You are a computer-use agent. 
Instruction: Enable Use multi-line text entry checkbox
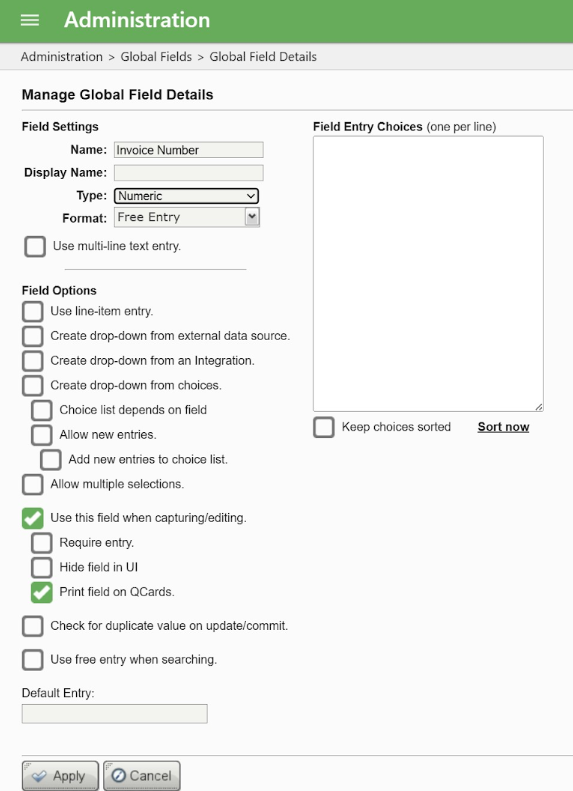point(35,247)
